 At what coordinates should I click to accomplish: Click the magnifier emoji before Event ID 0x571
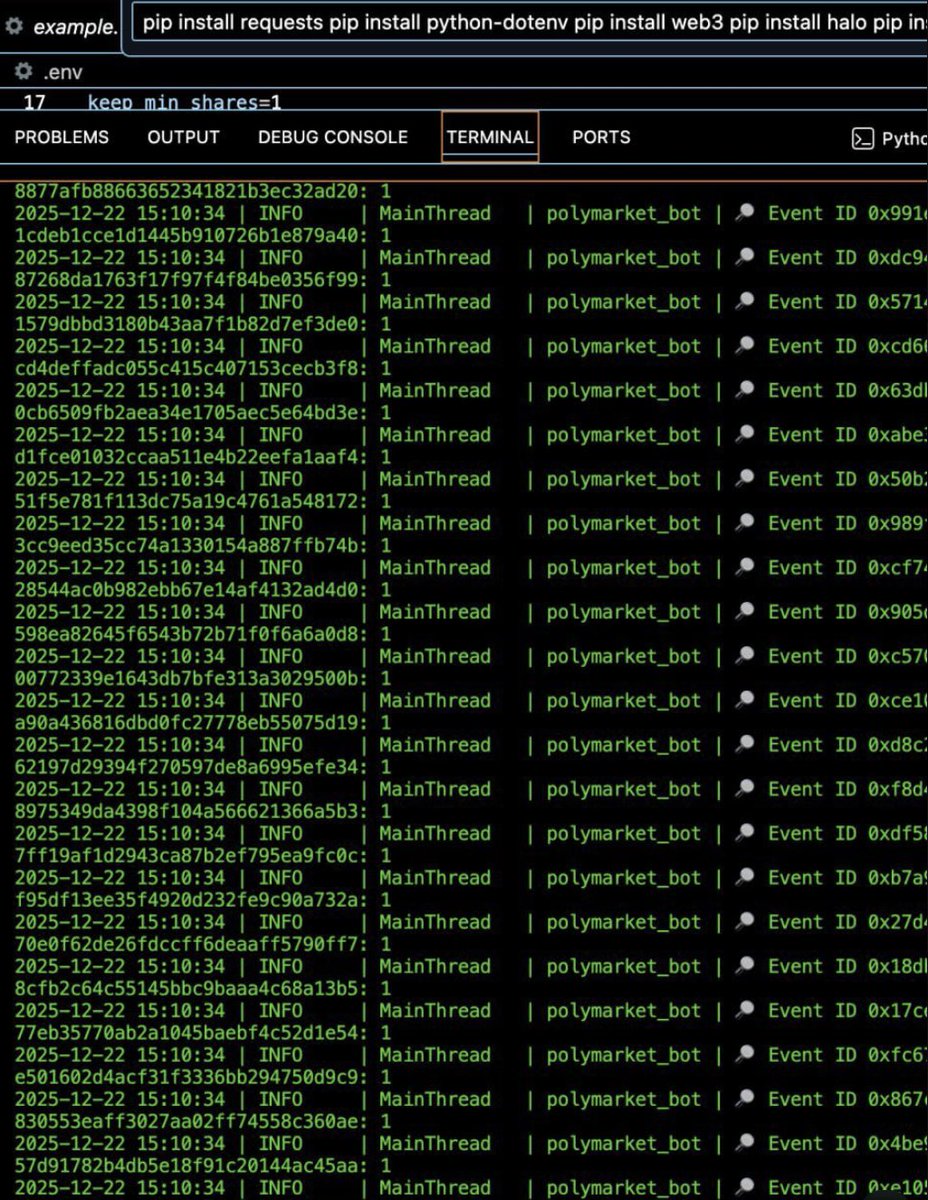pyautogui.click(x=744, y=302)
